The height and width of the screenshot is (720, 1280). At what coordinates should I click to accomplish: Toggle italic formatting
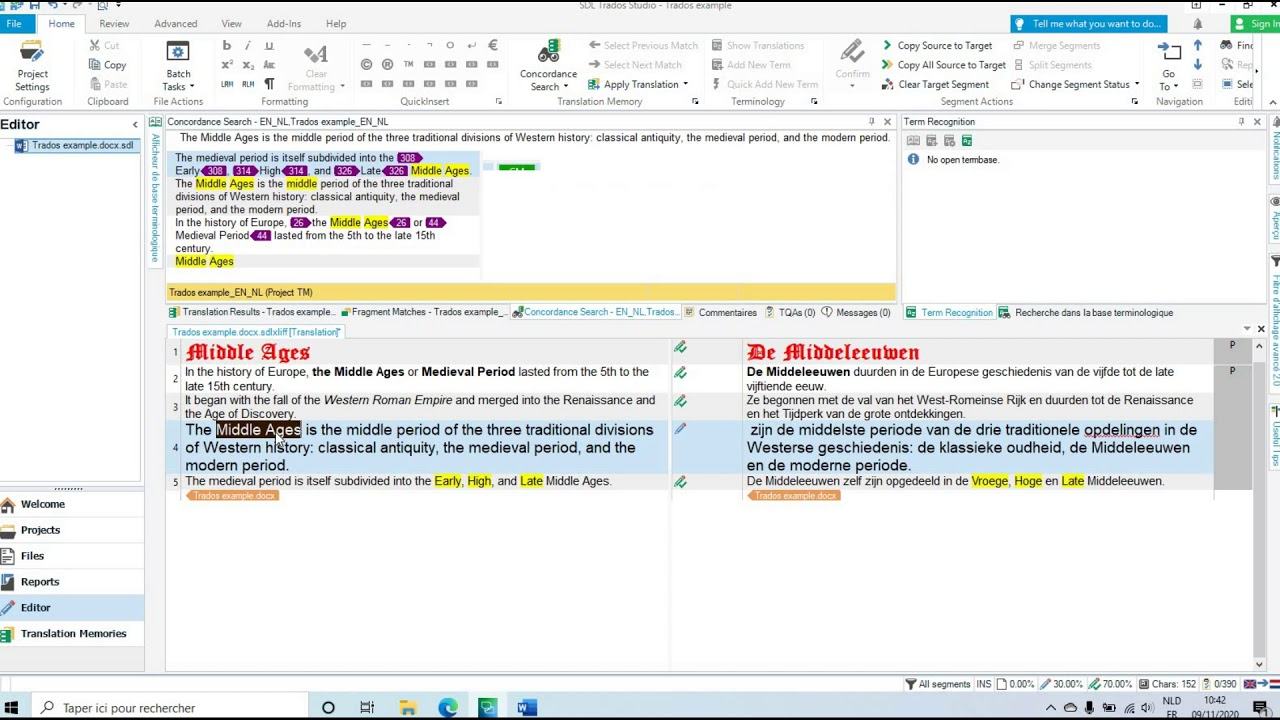pyautogui.click(x=247, y=45)
